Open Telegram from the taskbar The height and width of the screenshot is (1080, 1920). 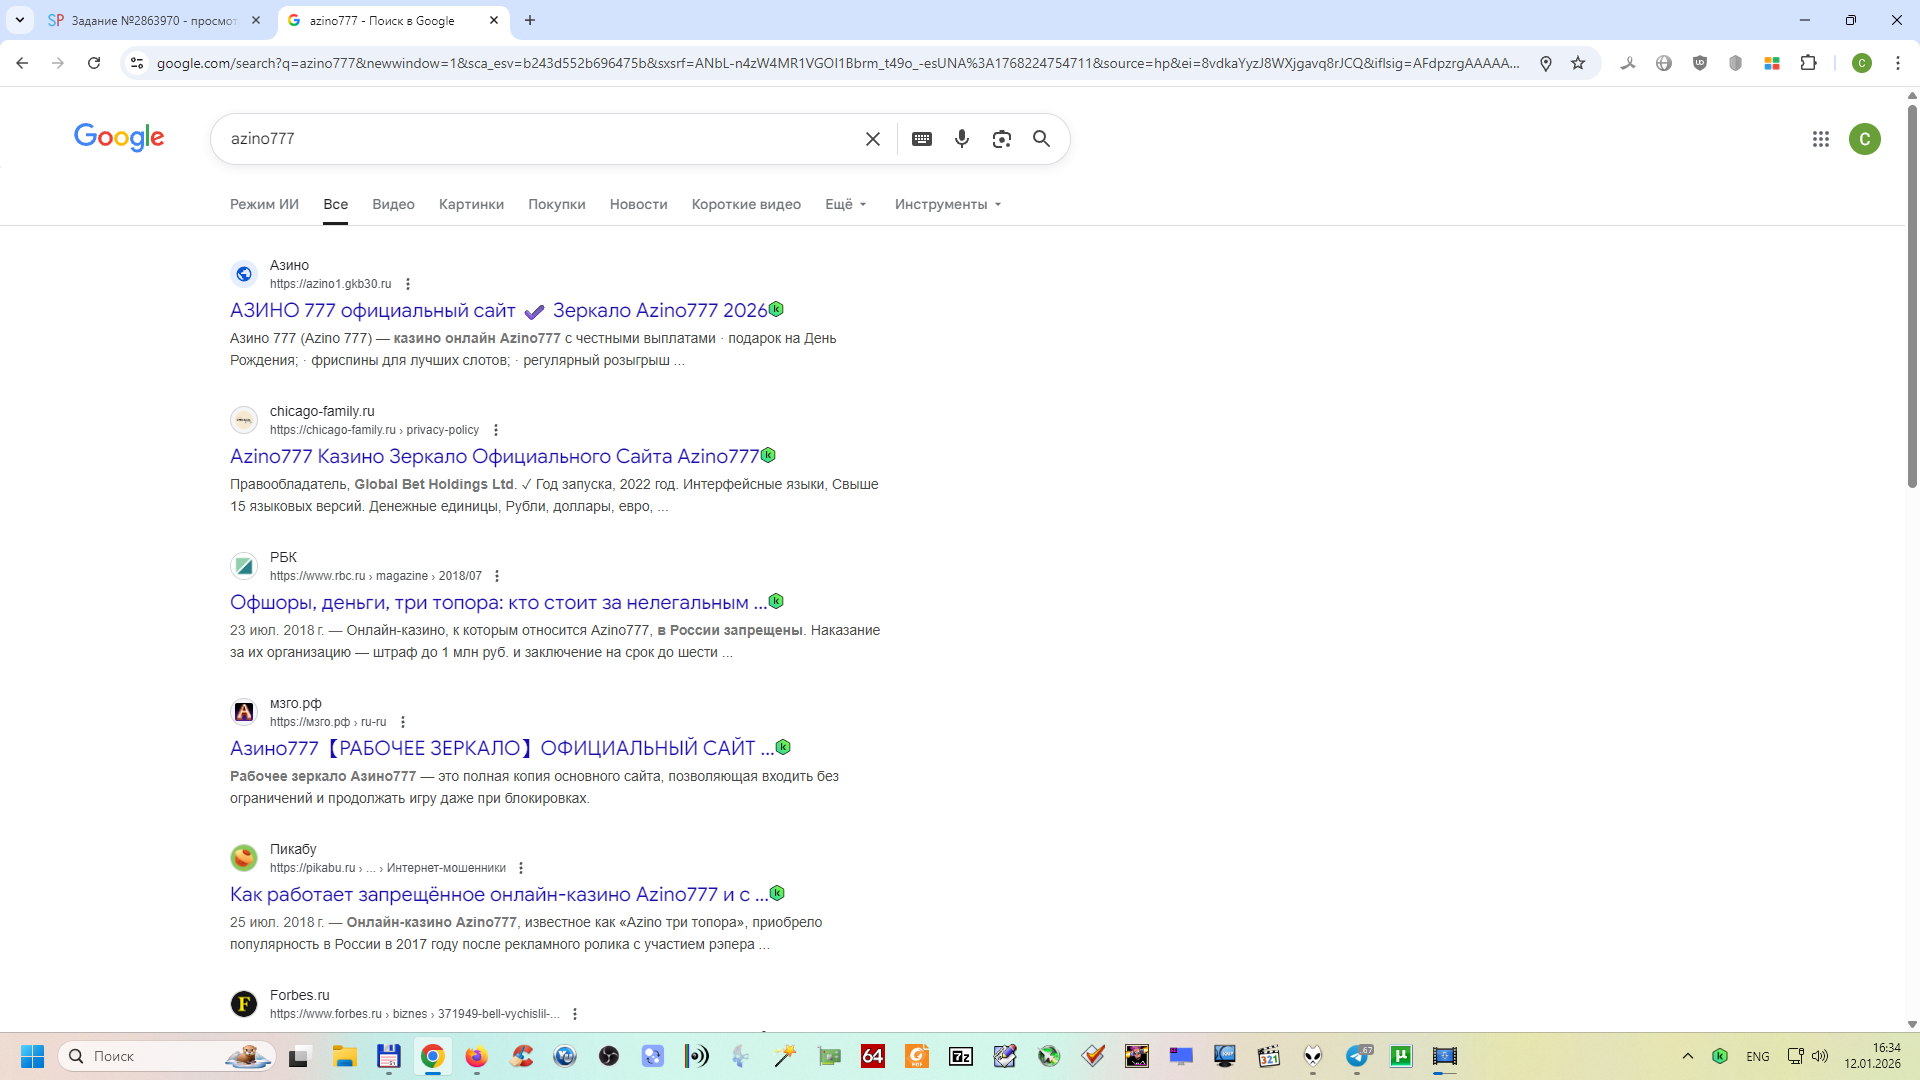click(1357, 1056)
